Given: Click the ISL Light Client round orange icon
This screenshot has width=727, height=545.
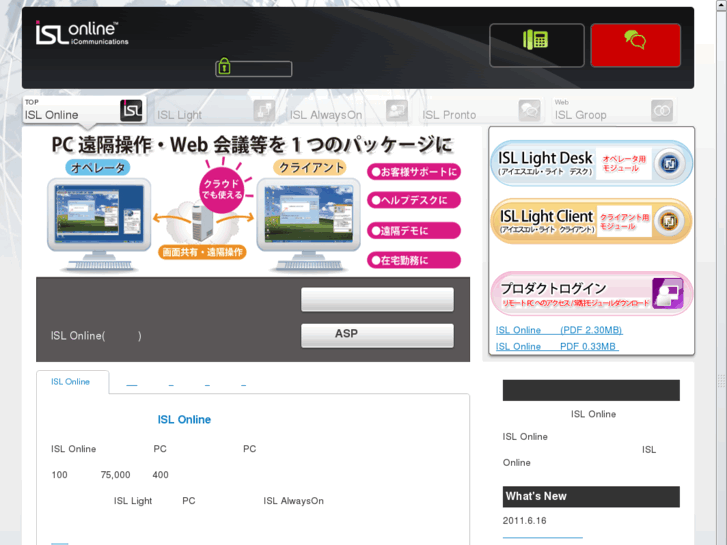Looking at the screenshot, I should pyautogui.click(x=669, y=221).
